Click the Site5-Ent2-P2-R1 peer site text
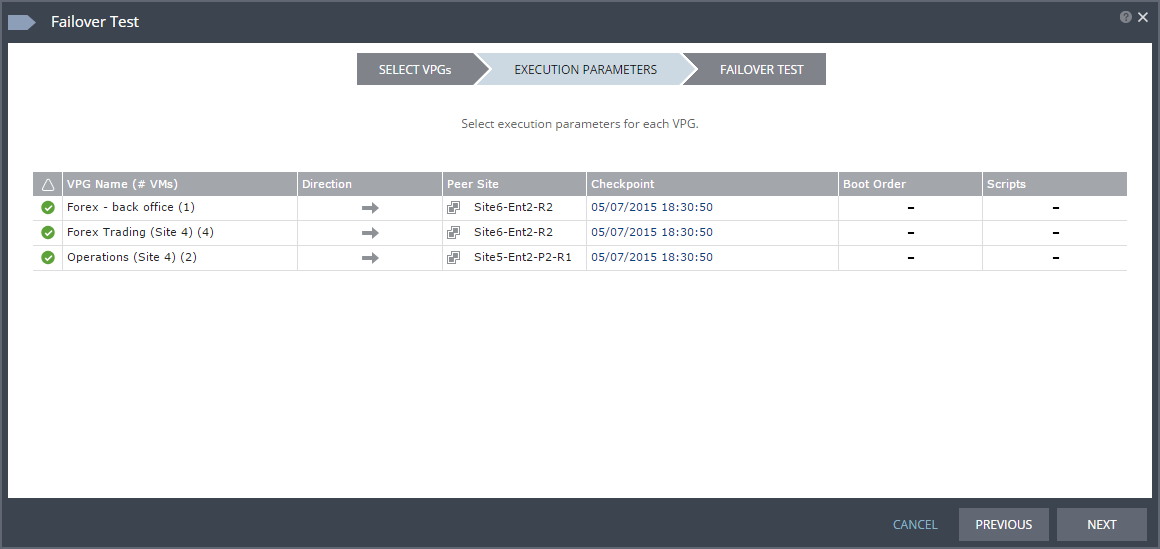1160x549 pixels. (x=523, y=257)
